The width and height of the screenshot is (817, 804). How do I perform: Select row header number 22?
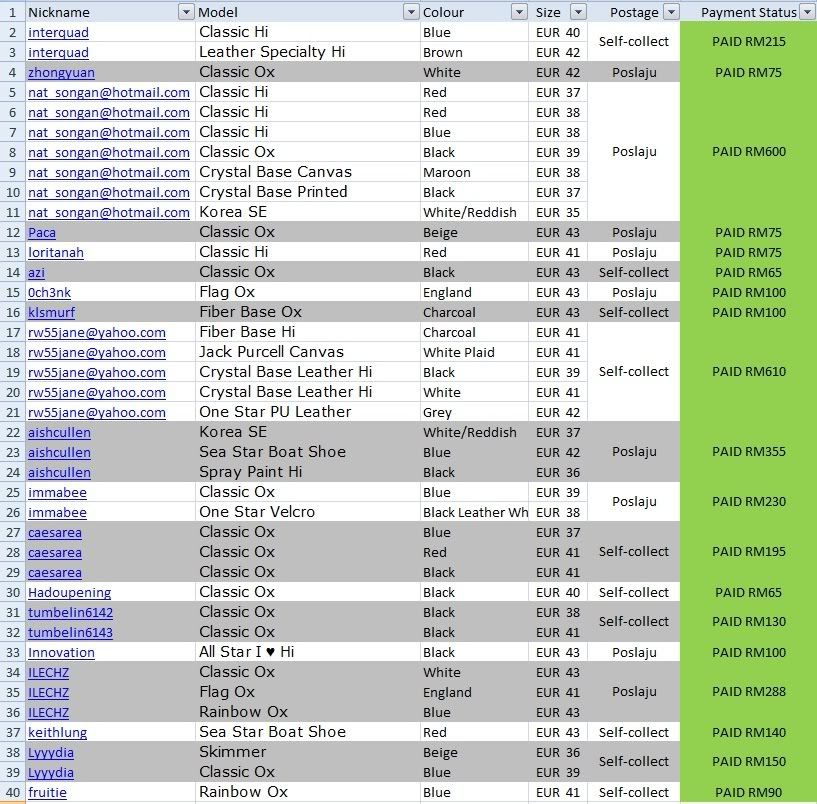click(x=11, y=432)
